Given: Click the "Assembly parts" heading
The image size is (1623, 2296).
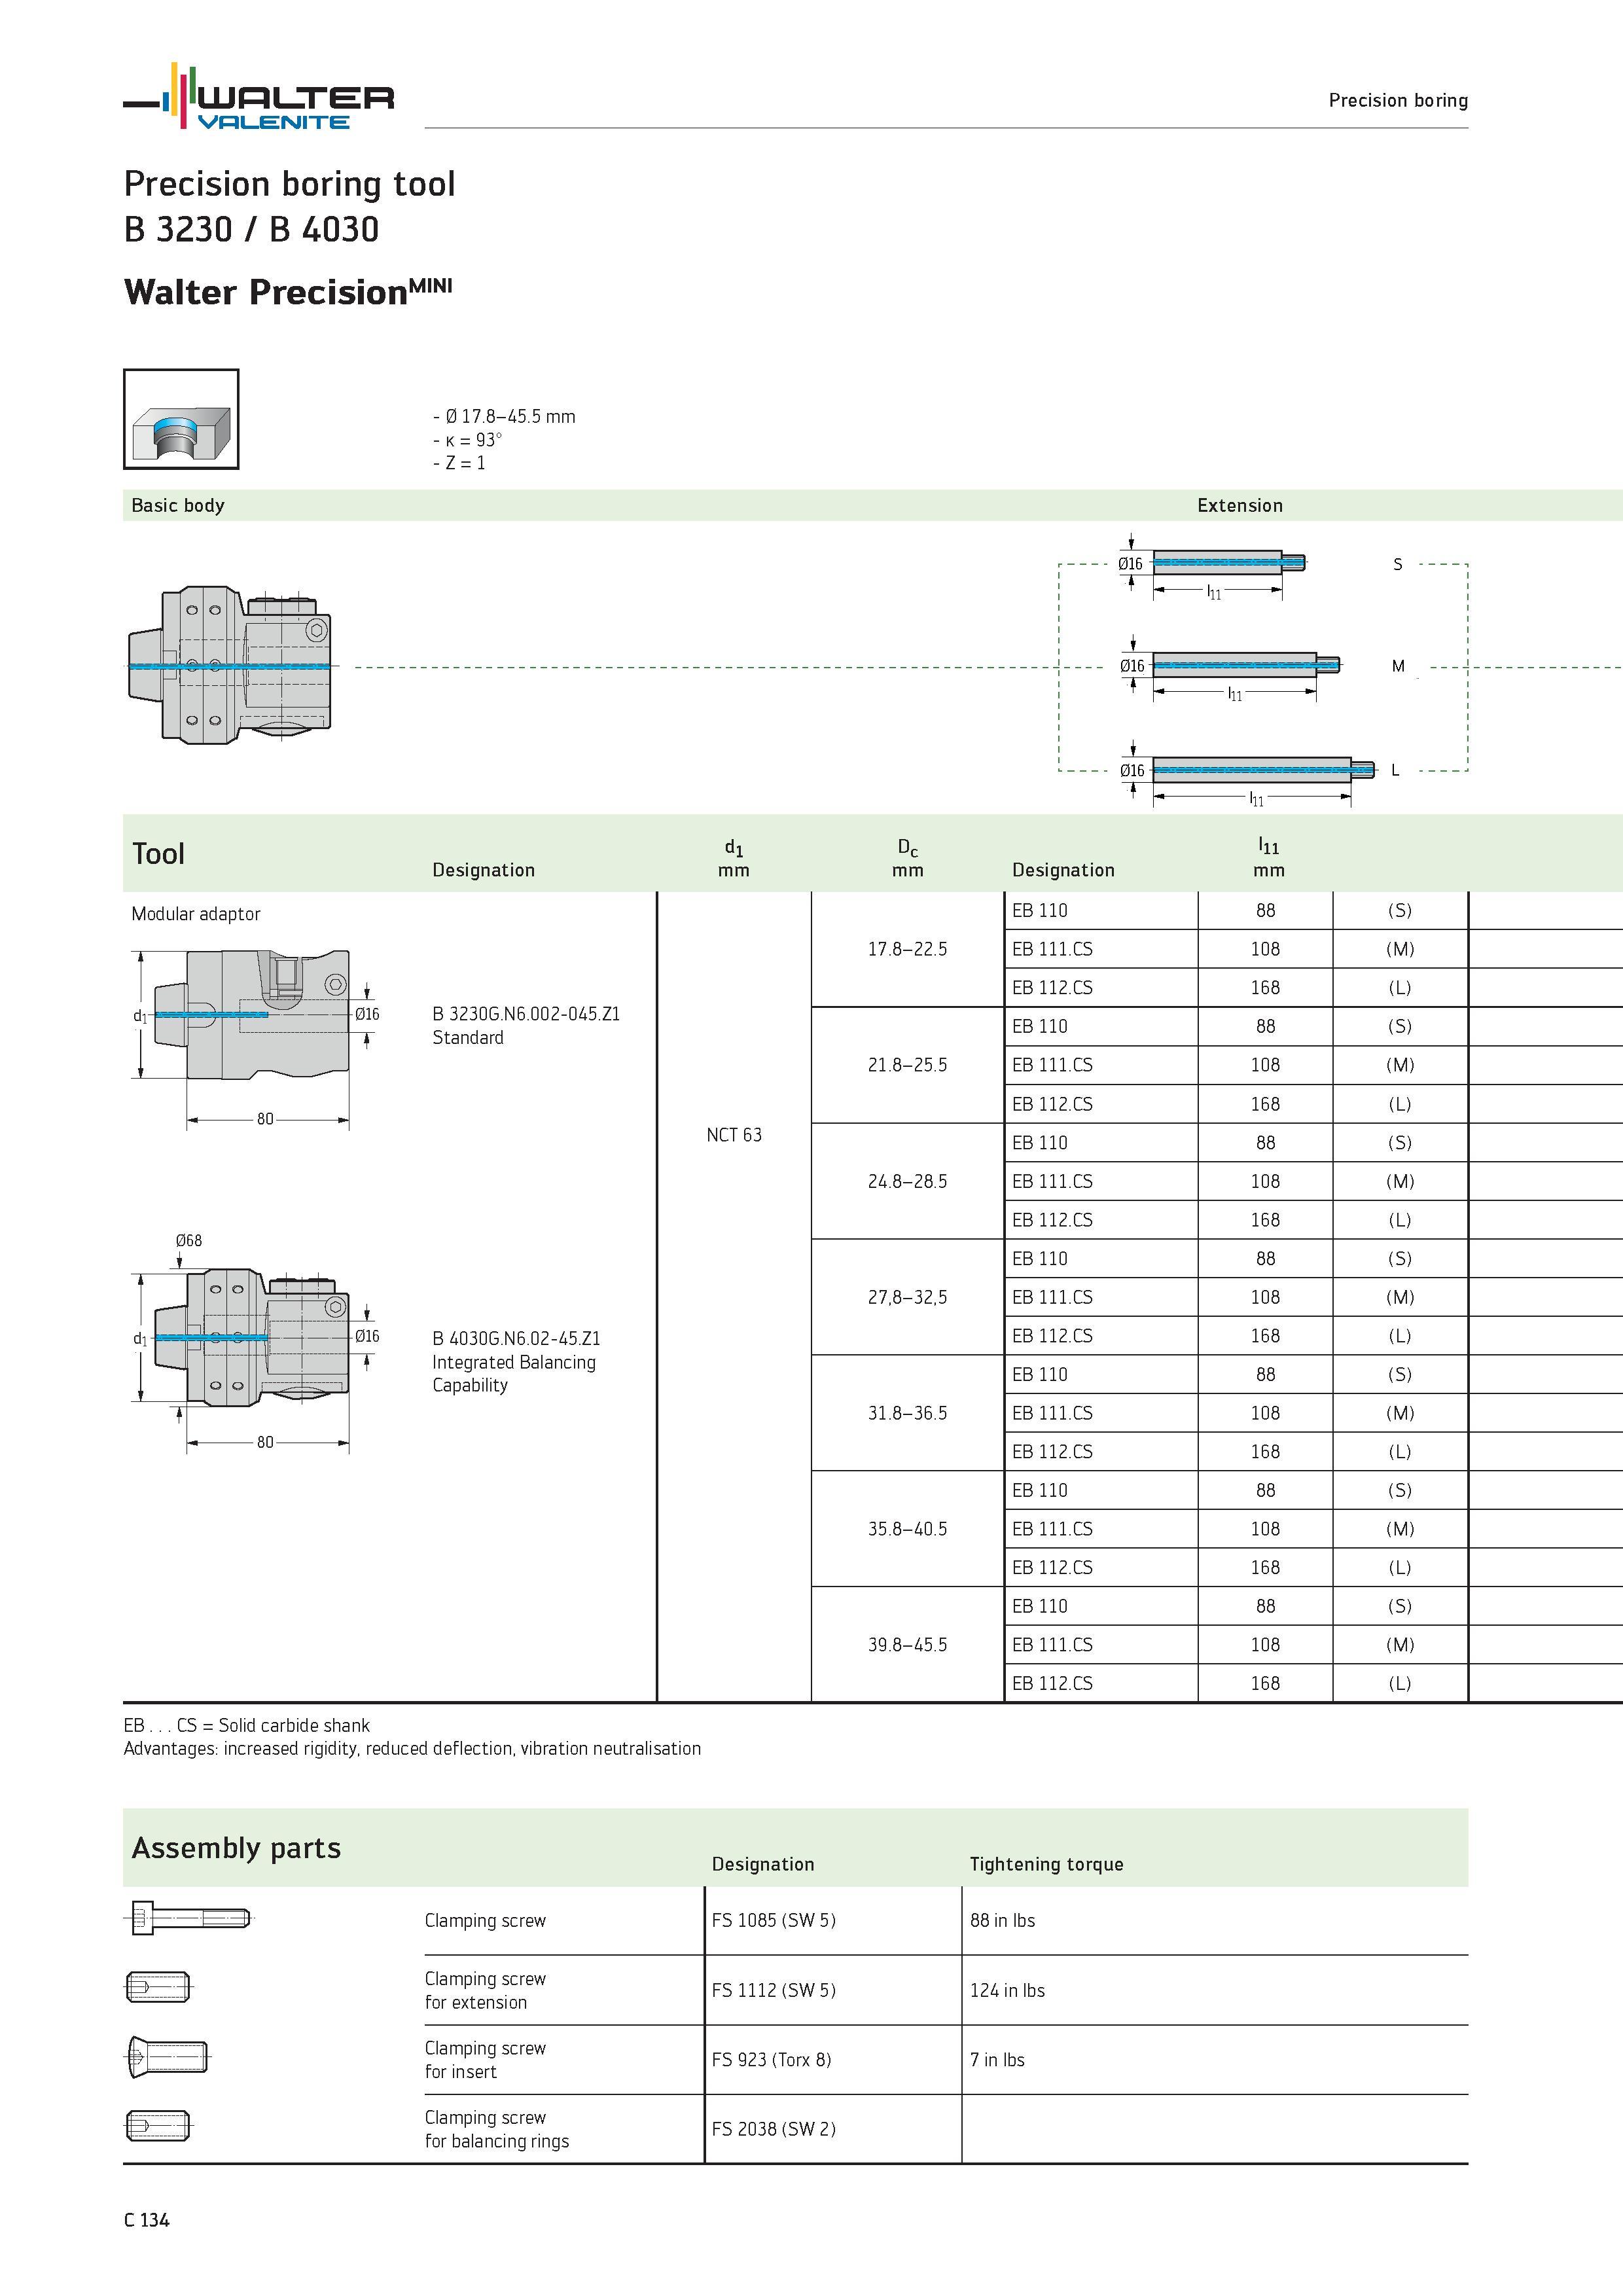Looking at the screenshot, I should click(236, 1848).
